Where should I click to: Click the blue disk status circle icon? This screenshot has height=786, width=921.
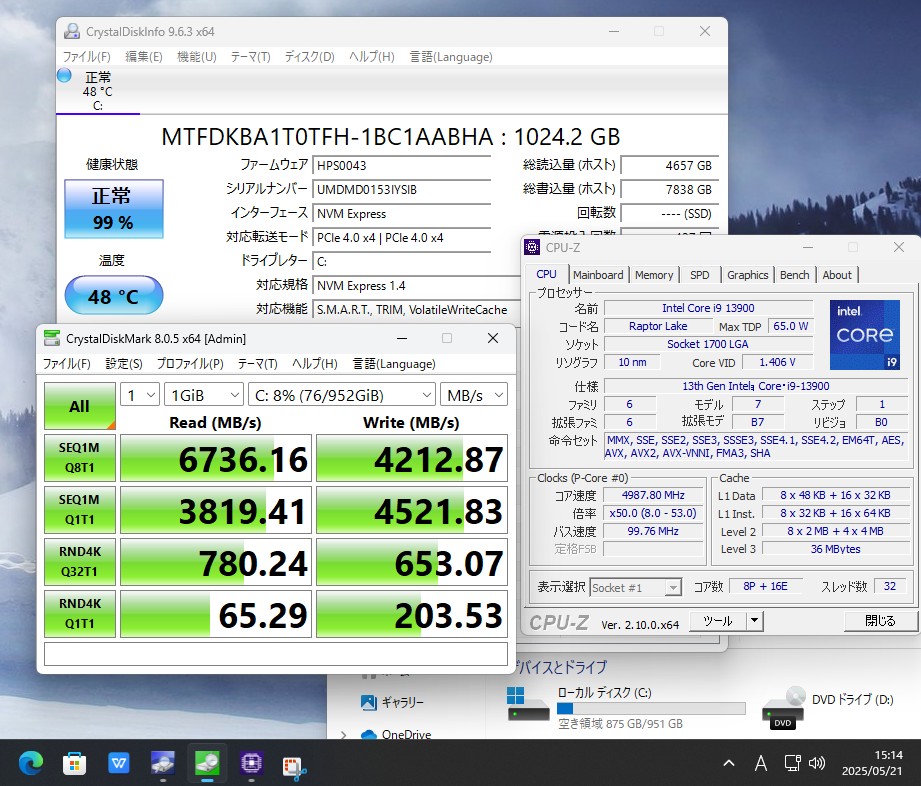(64, 75)
